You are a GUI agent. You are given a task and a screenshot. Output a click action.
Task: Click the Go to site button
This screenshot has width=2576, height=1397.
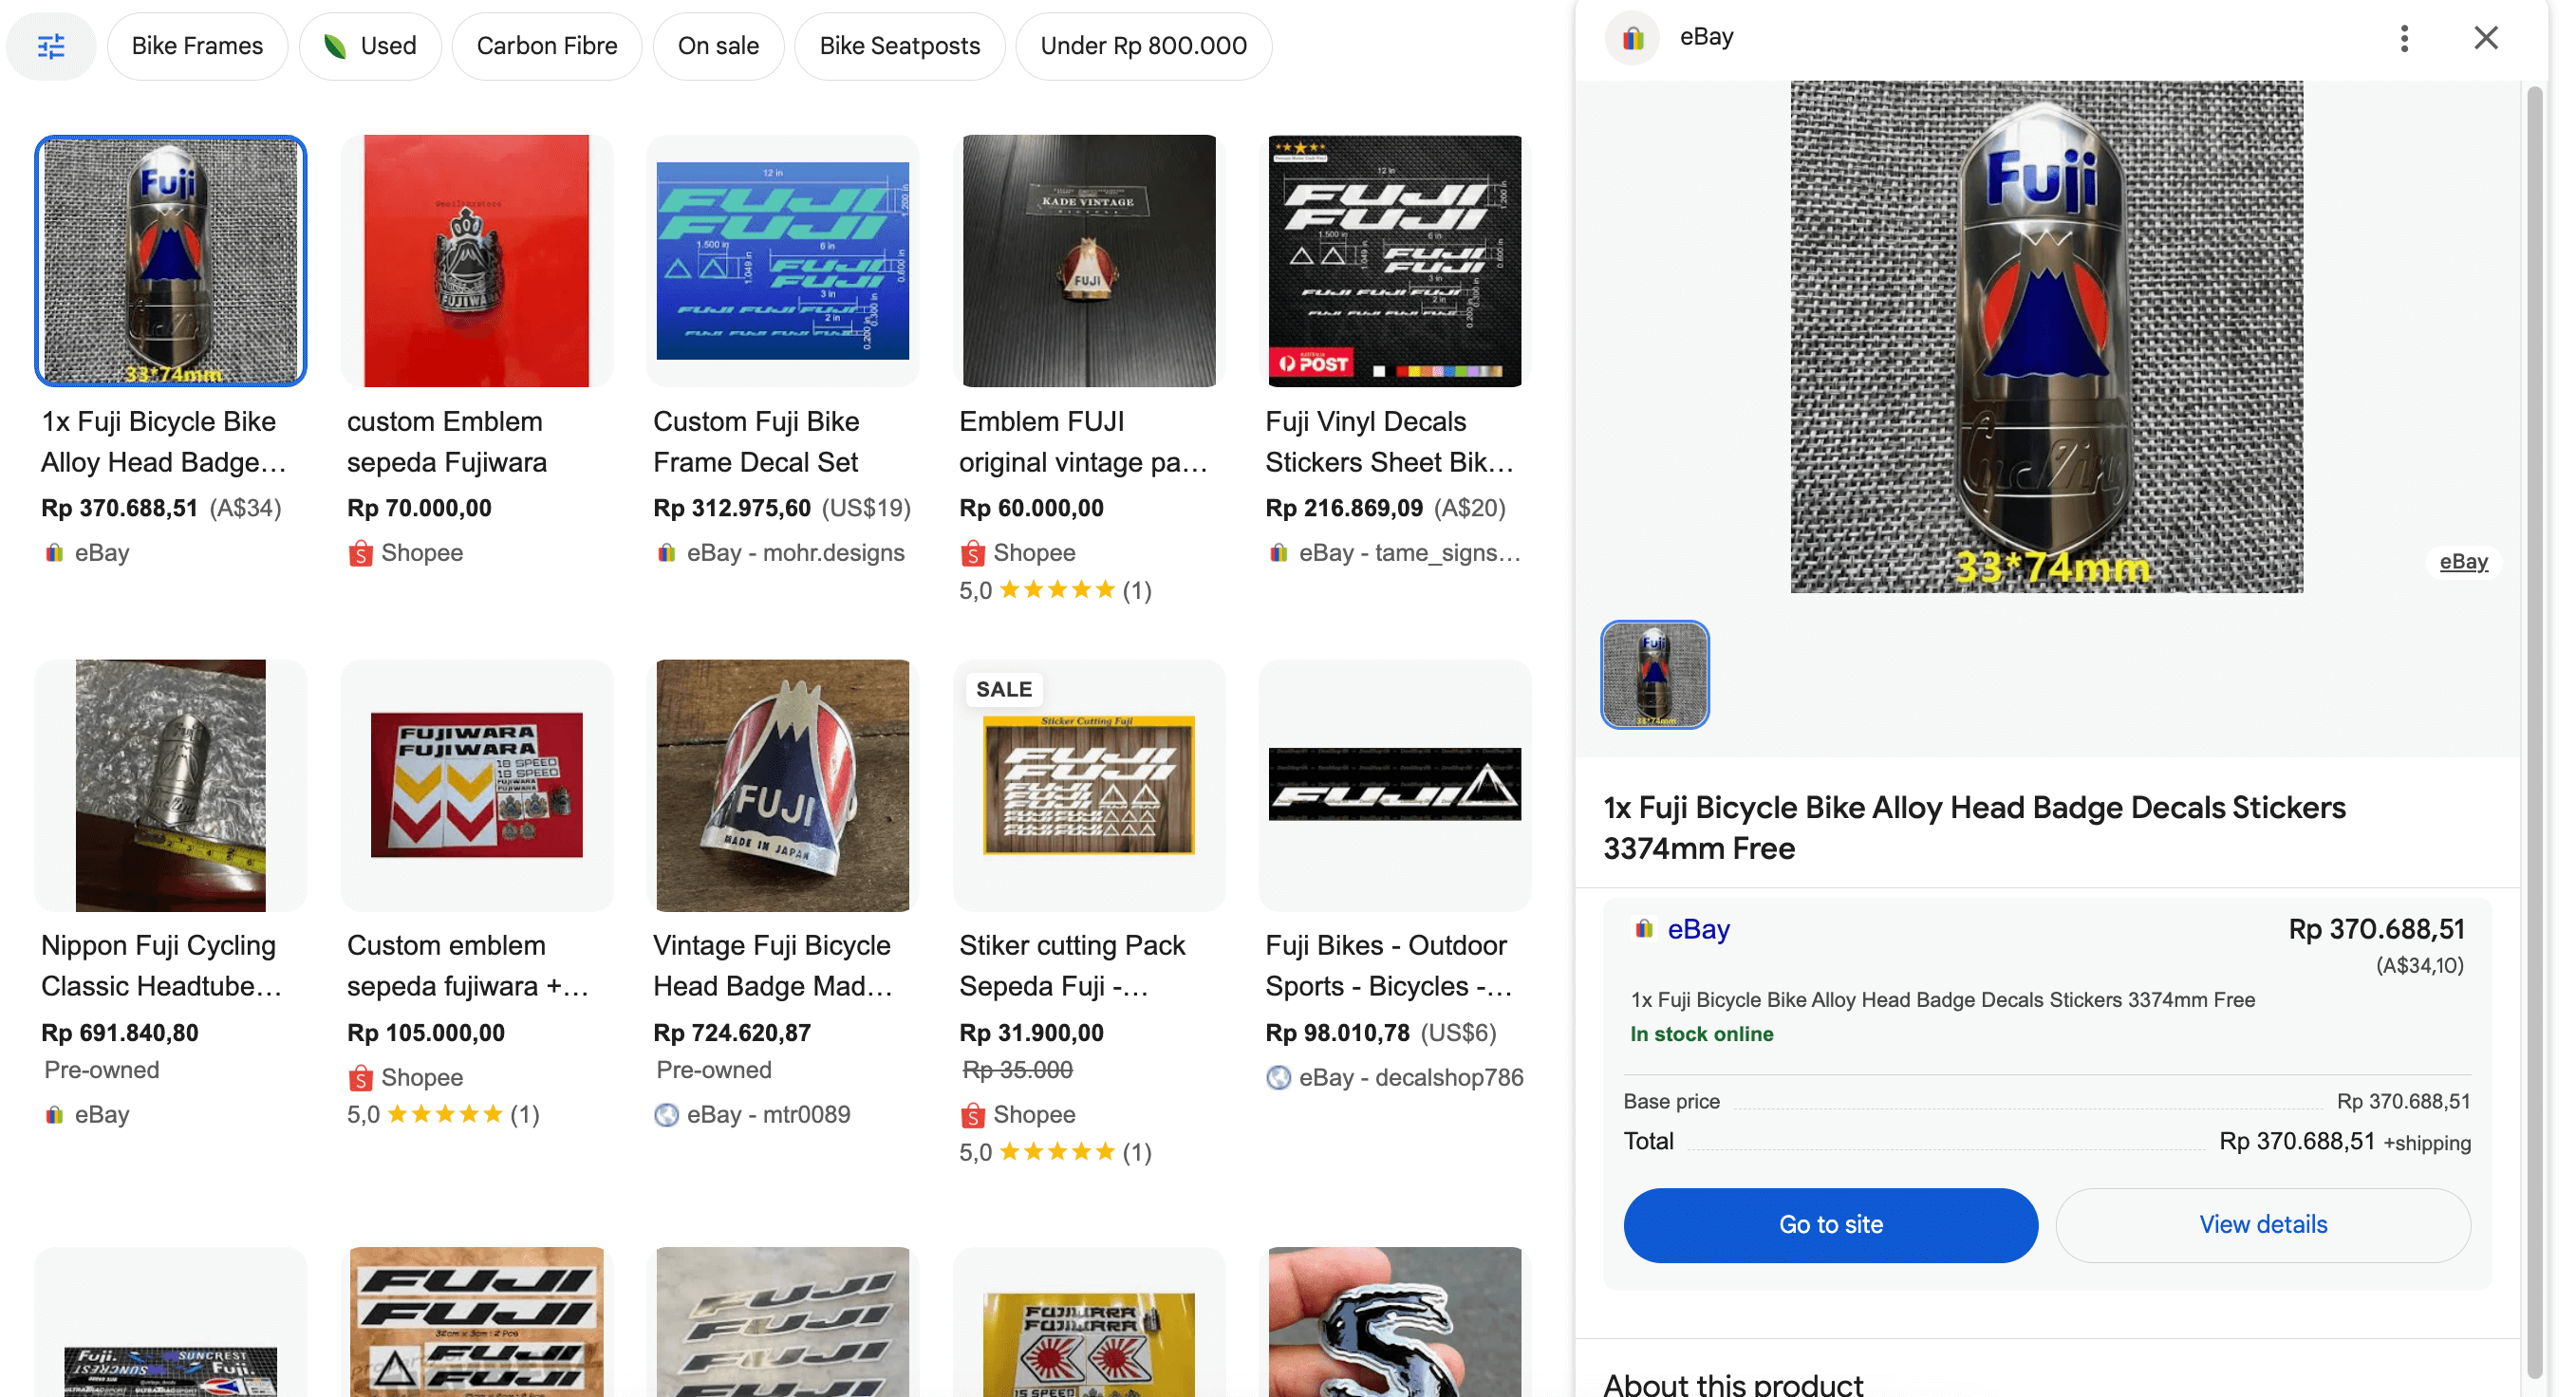point(1830,1224)
